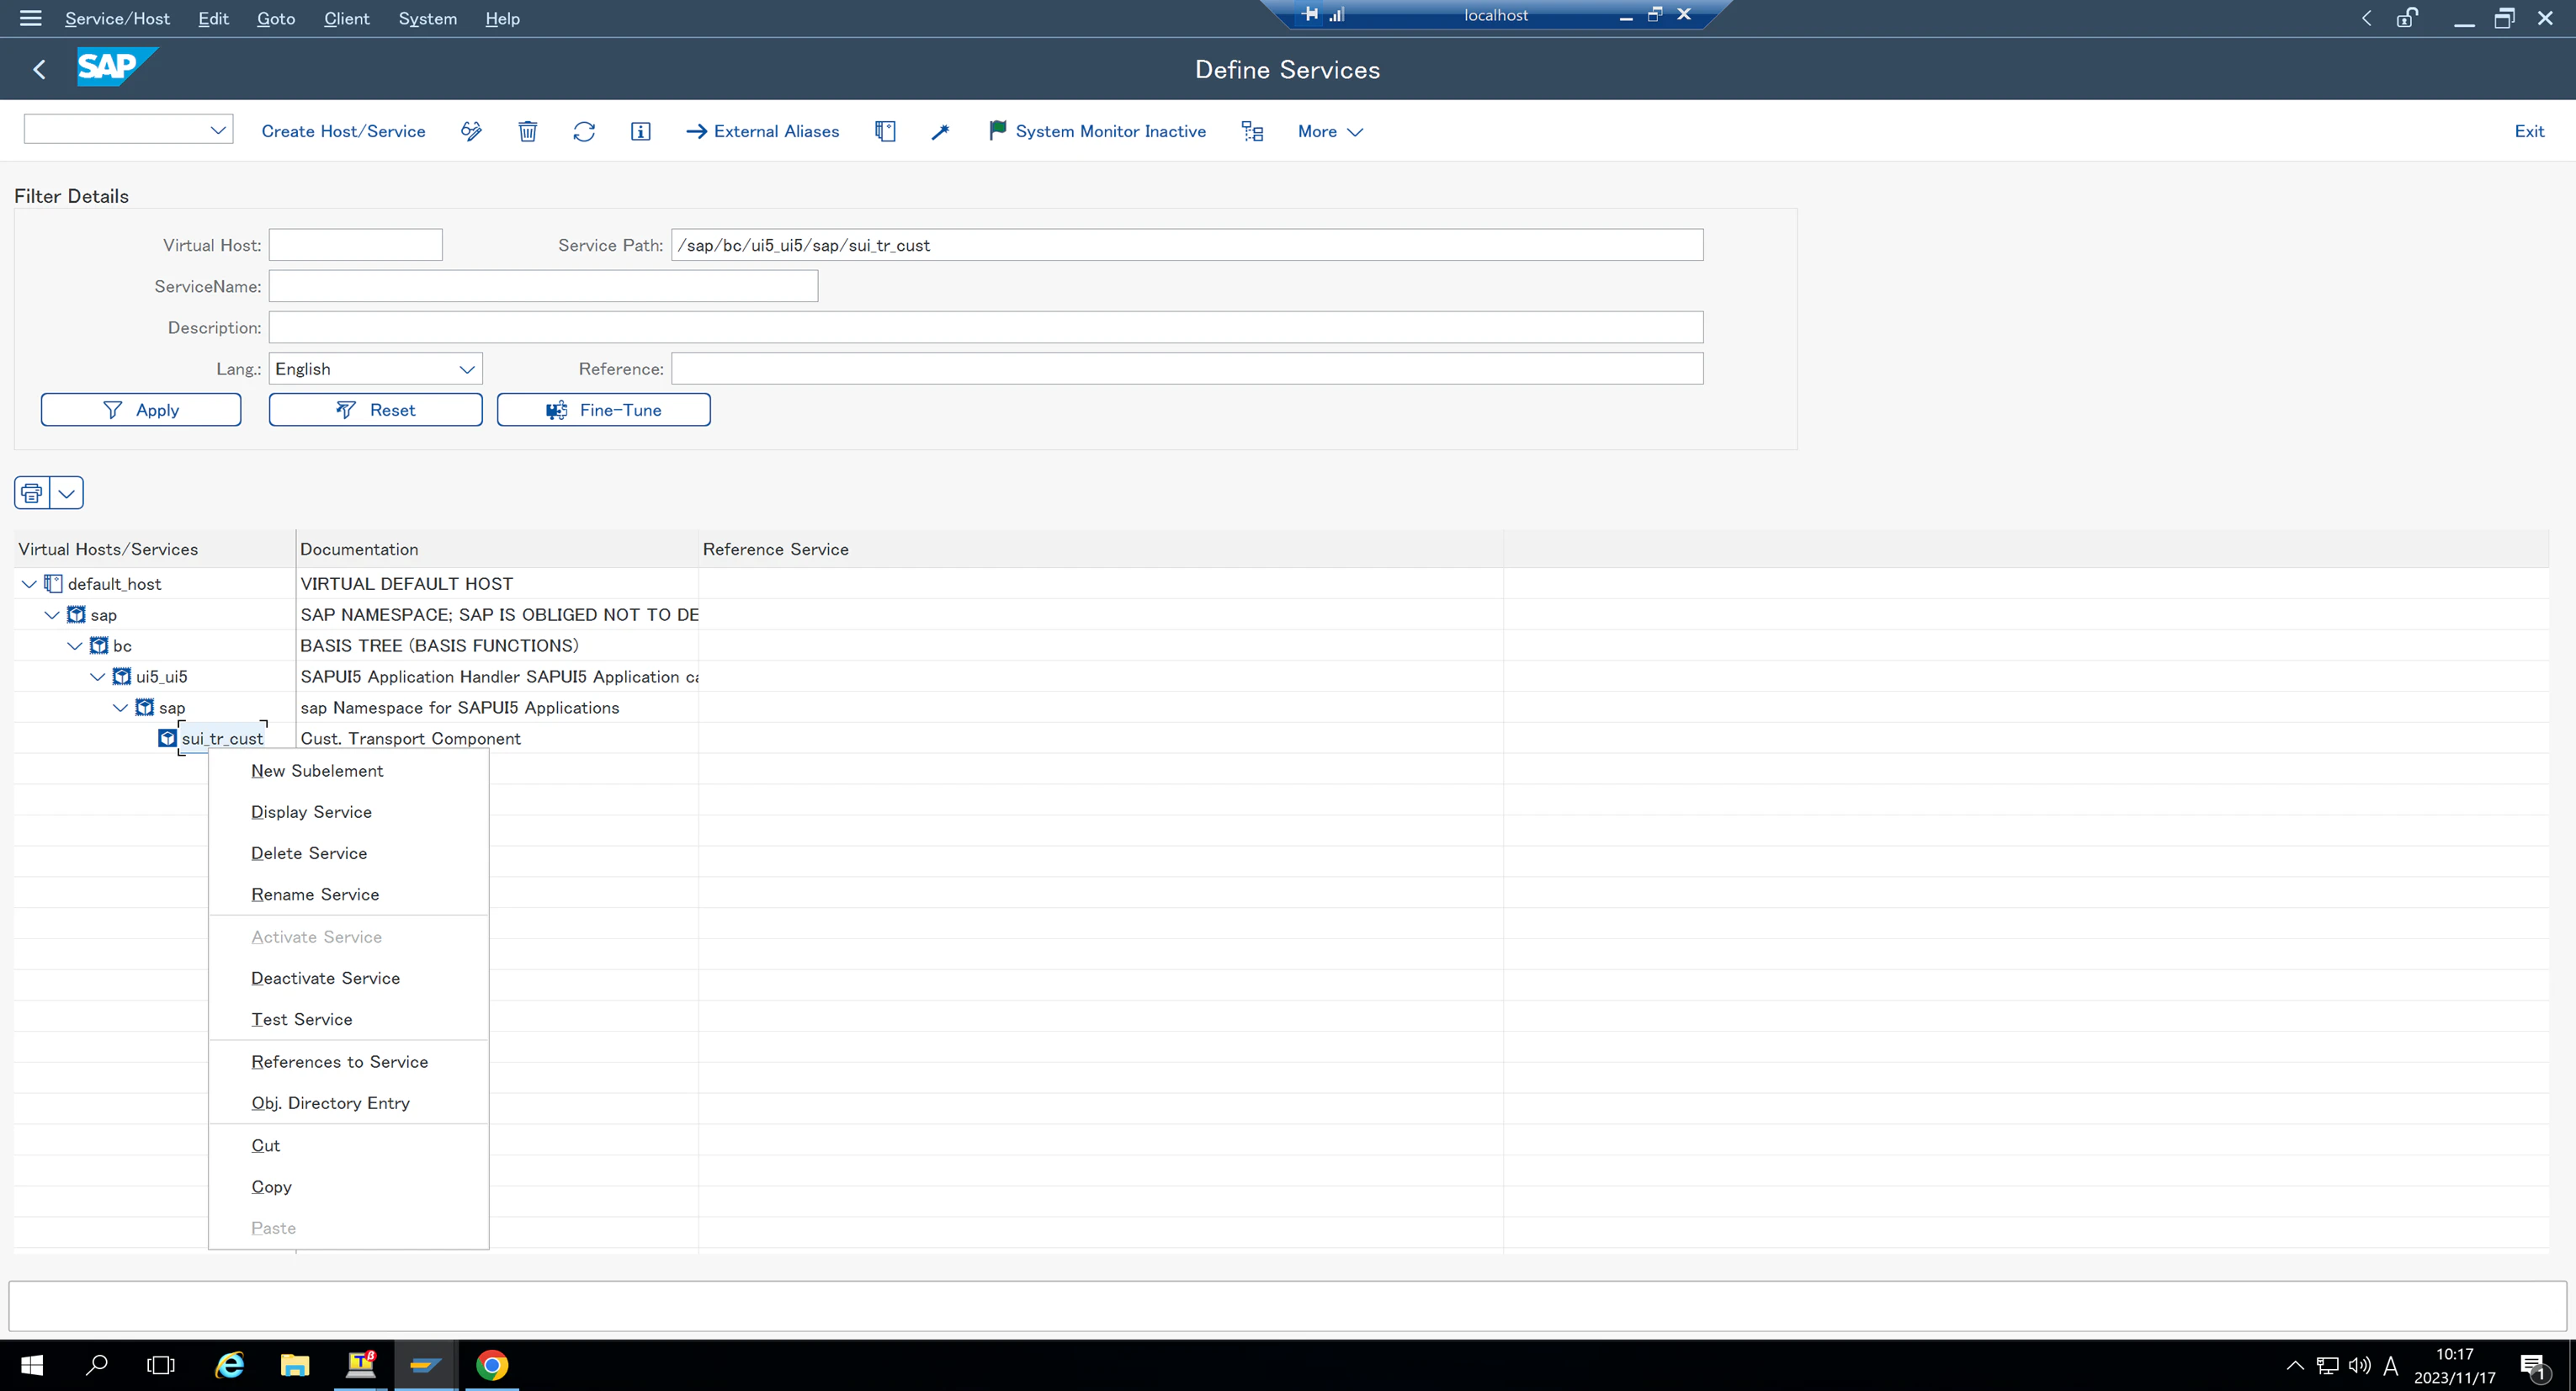Click the bc service cube icon
The width and height of the screenshot is (2576, 1391).
tap(99, 645)
